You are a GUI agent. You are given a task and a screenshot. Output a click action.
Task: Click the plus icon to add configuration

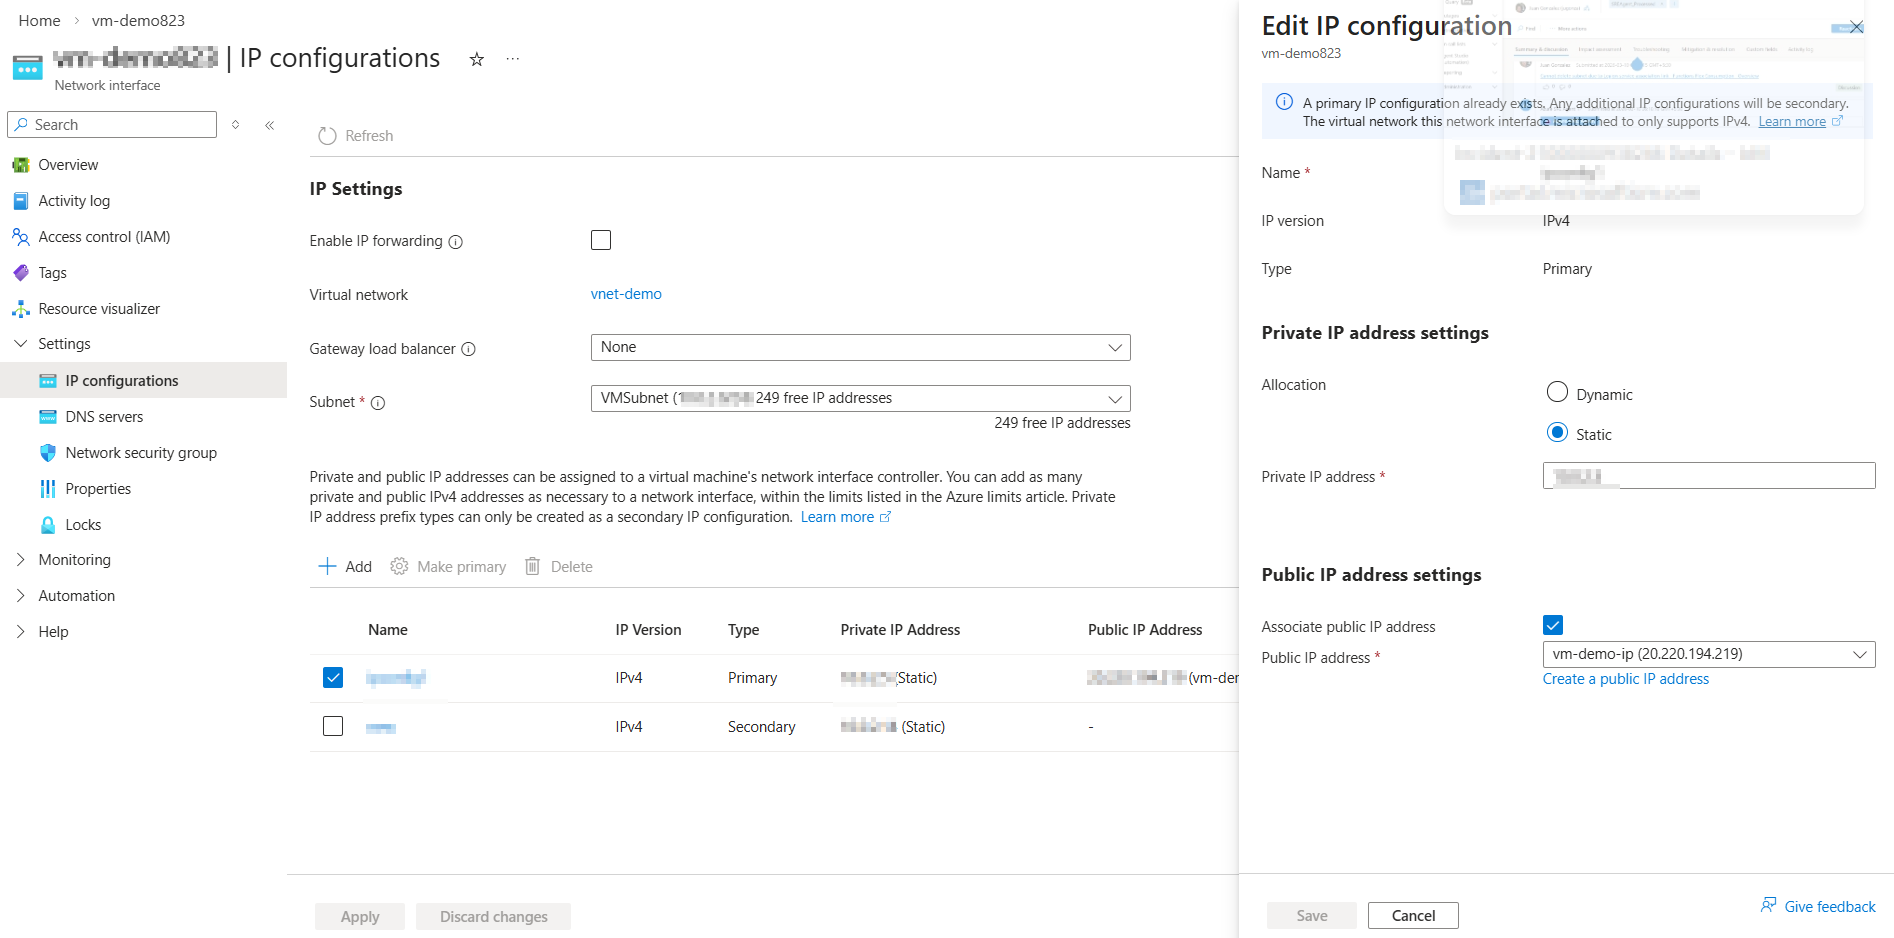[x=327, y=567]
